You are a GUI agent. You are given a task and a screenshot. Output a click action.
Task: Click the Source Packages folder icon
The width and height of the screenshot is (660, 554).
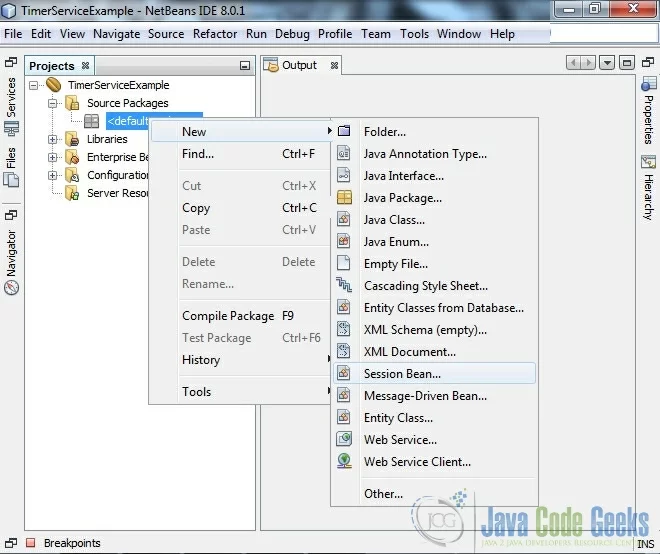72,103
